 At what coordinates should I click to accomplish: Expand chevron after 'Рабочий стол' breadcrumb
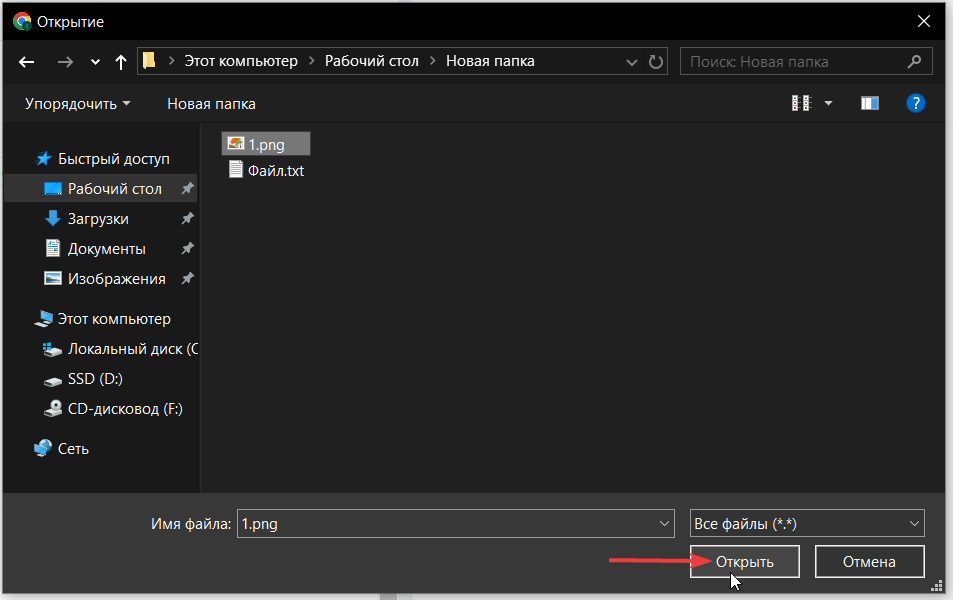point(433,61)
